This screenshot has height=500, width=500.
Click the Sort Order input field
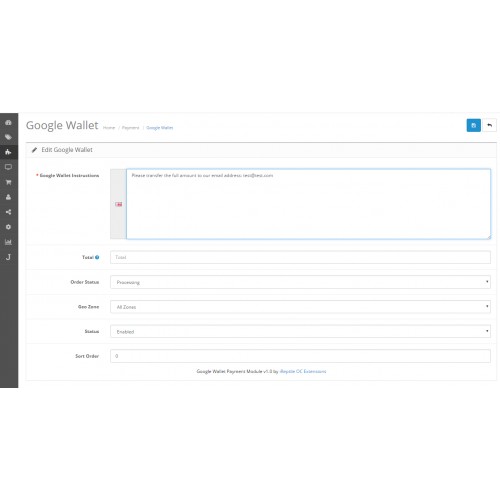click(x=300, y=356)
